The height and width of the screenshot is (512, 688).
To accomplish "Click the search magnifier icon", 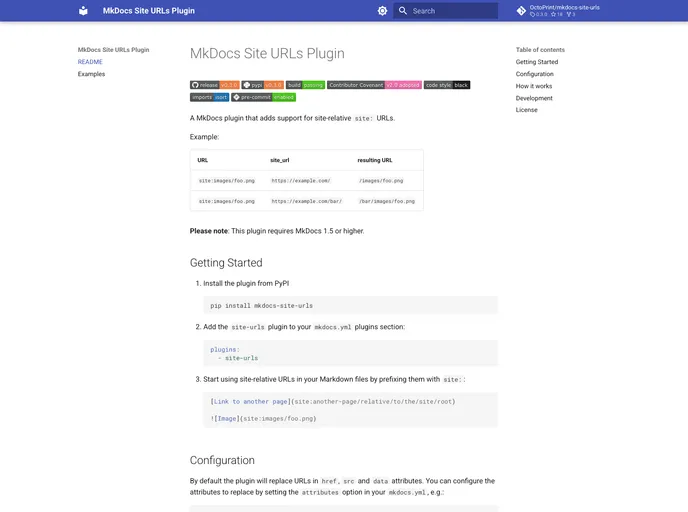I will pyautogui.click(x=403, y=11).
